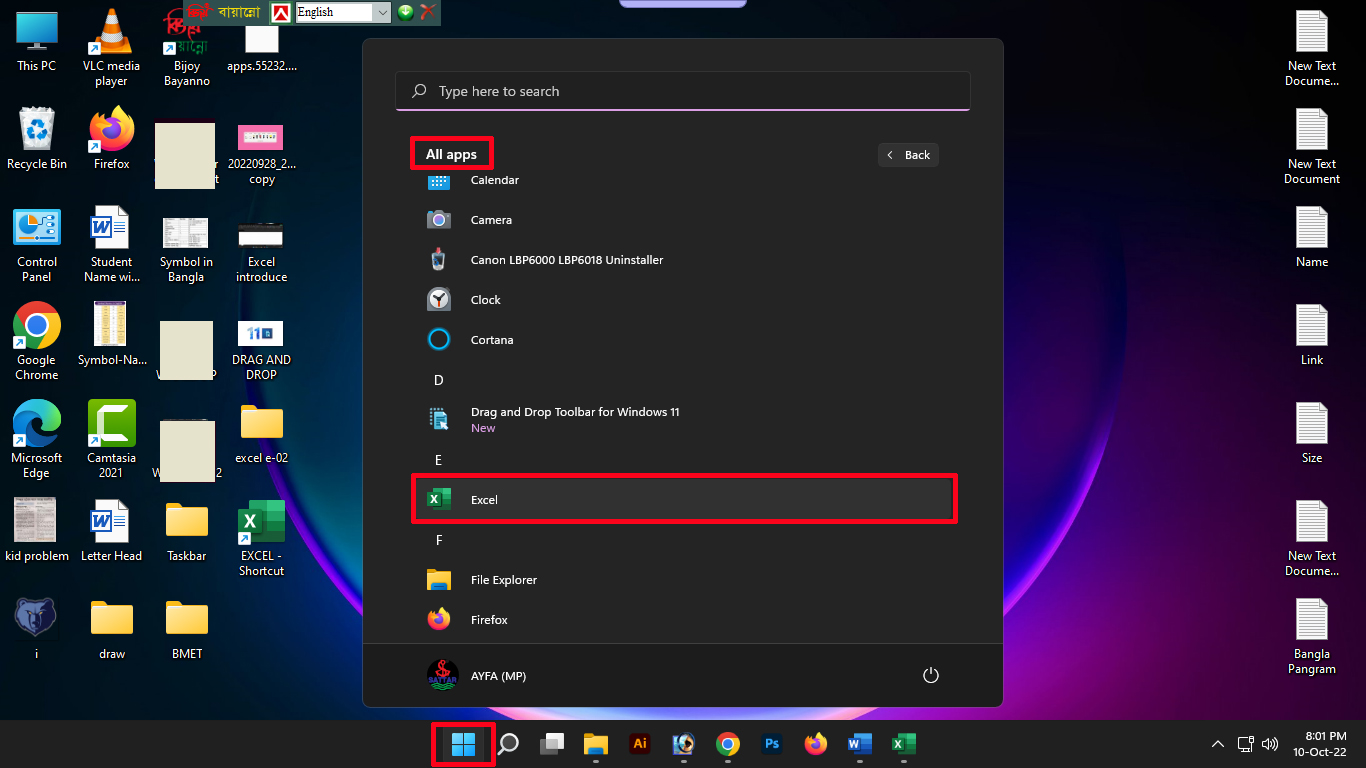1366x768 pixels.
Task: Jump to letter F section header
Action: point(439,540)
